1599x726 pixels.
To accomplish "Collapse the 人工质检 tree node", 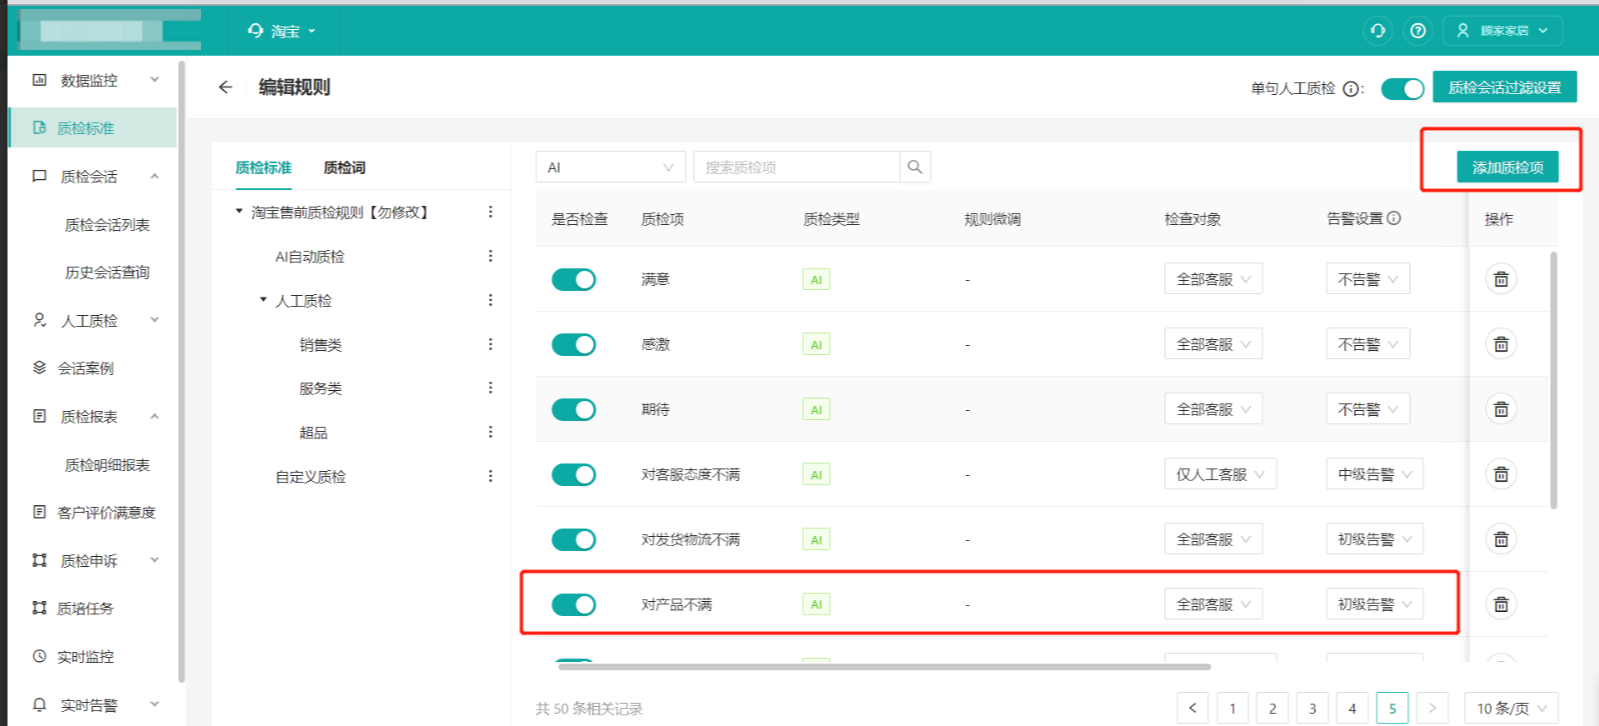I will [x=263, y=300].
